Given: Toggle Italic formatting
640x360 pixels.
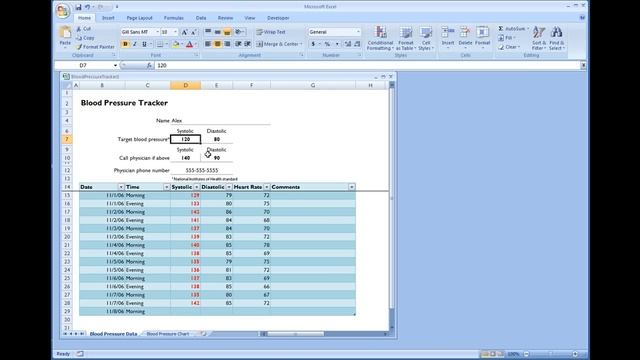Looking at the screenshot, I should 135,44.
